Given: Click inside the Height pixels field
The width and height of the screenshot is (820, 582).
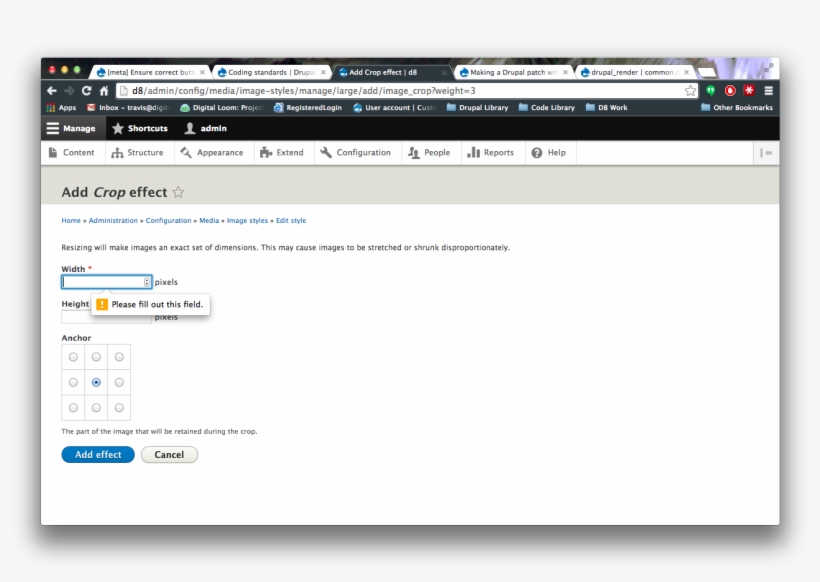Looking at the screenshot, I should (105, 317).
